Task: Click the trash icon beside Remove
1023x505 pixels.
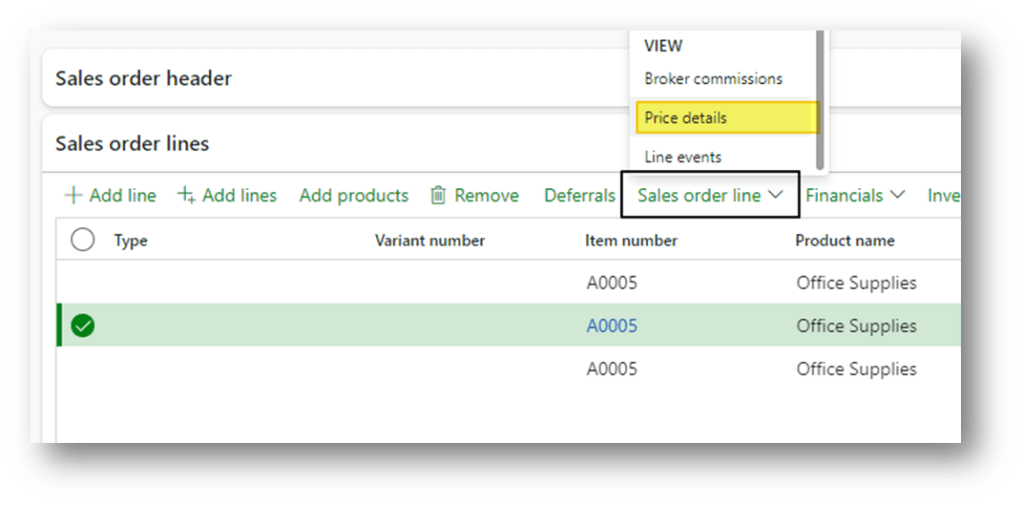Action: tap(438, 196)
